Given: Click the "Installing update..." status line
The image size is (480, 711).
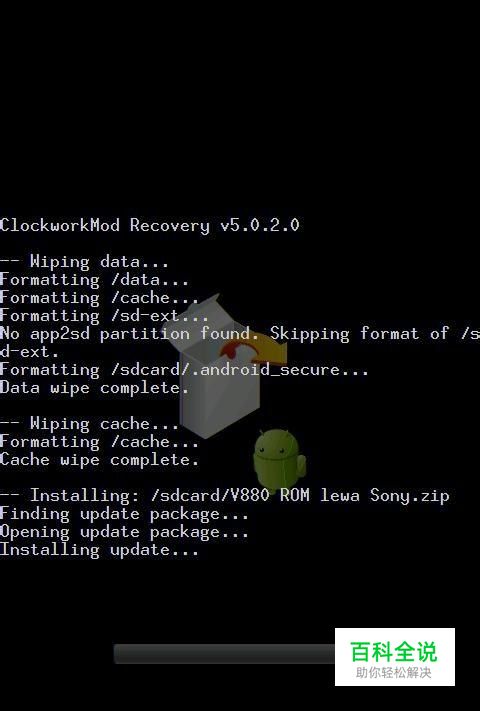Looking at the screenshot, I should 99,550.
